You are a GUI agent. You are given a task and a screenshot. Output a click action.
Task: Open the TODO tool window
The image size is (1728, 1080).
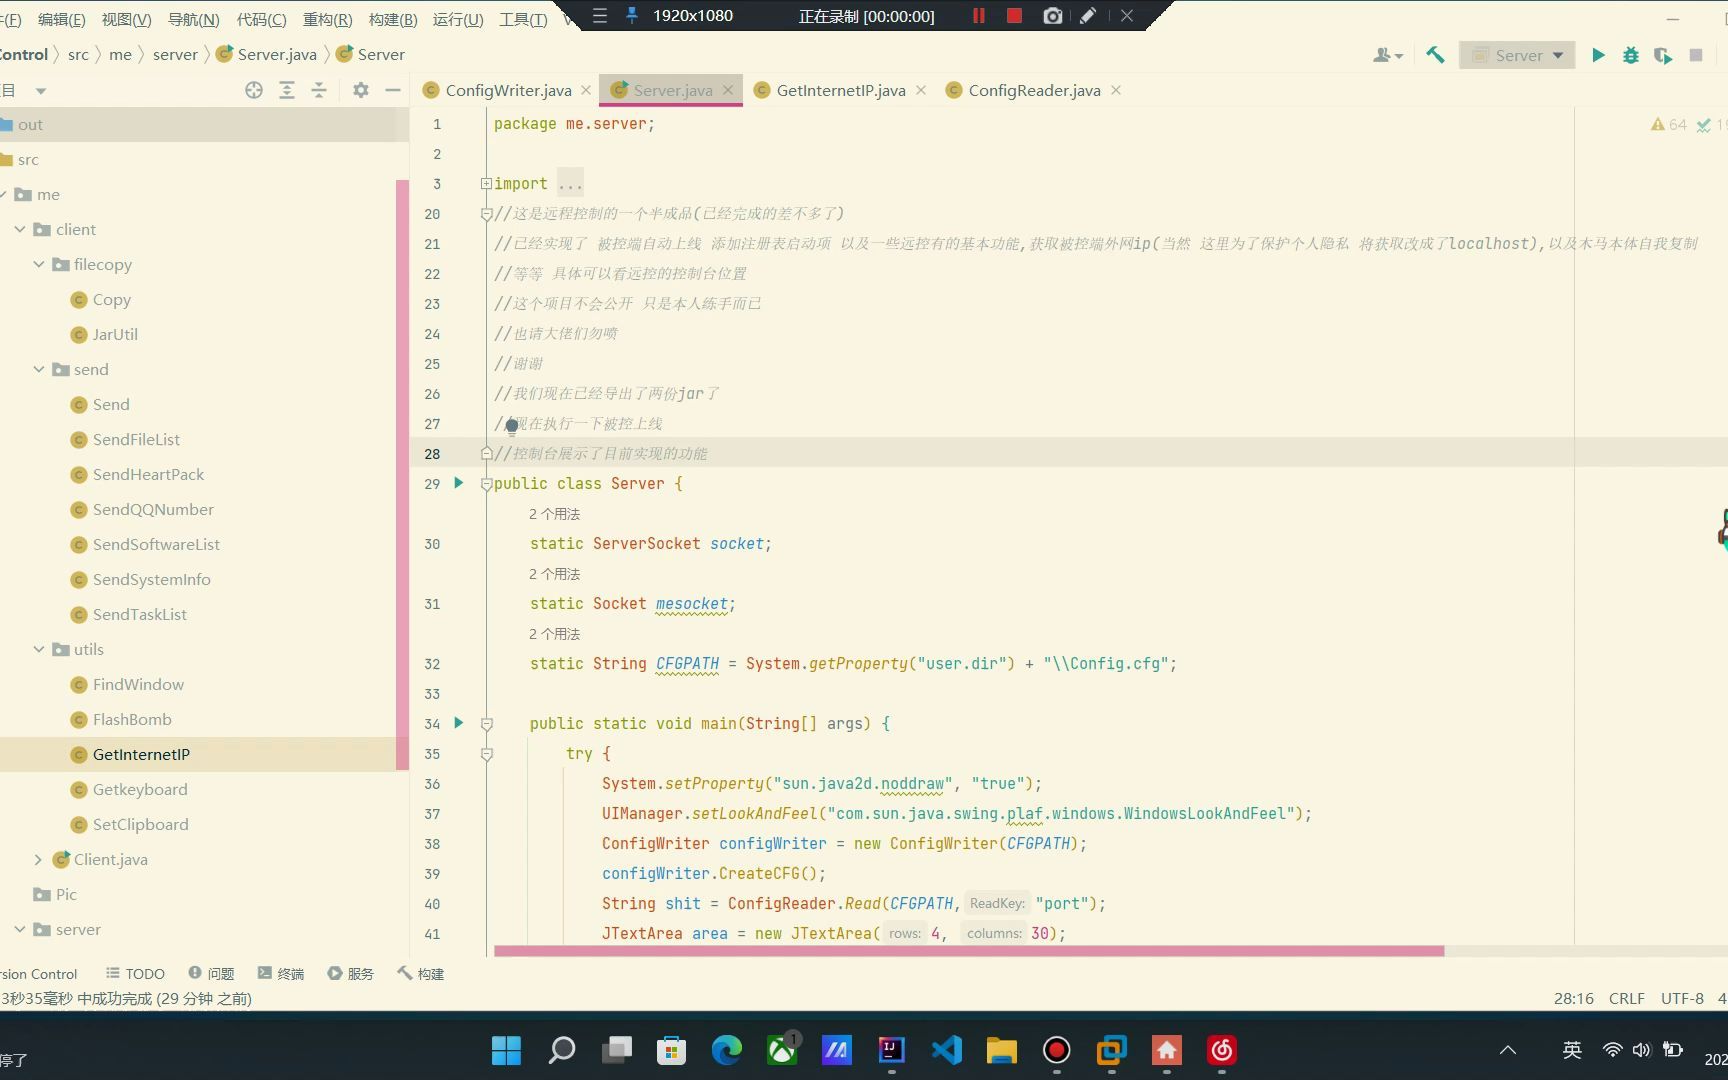(x=135, y=973)
